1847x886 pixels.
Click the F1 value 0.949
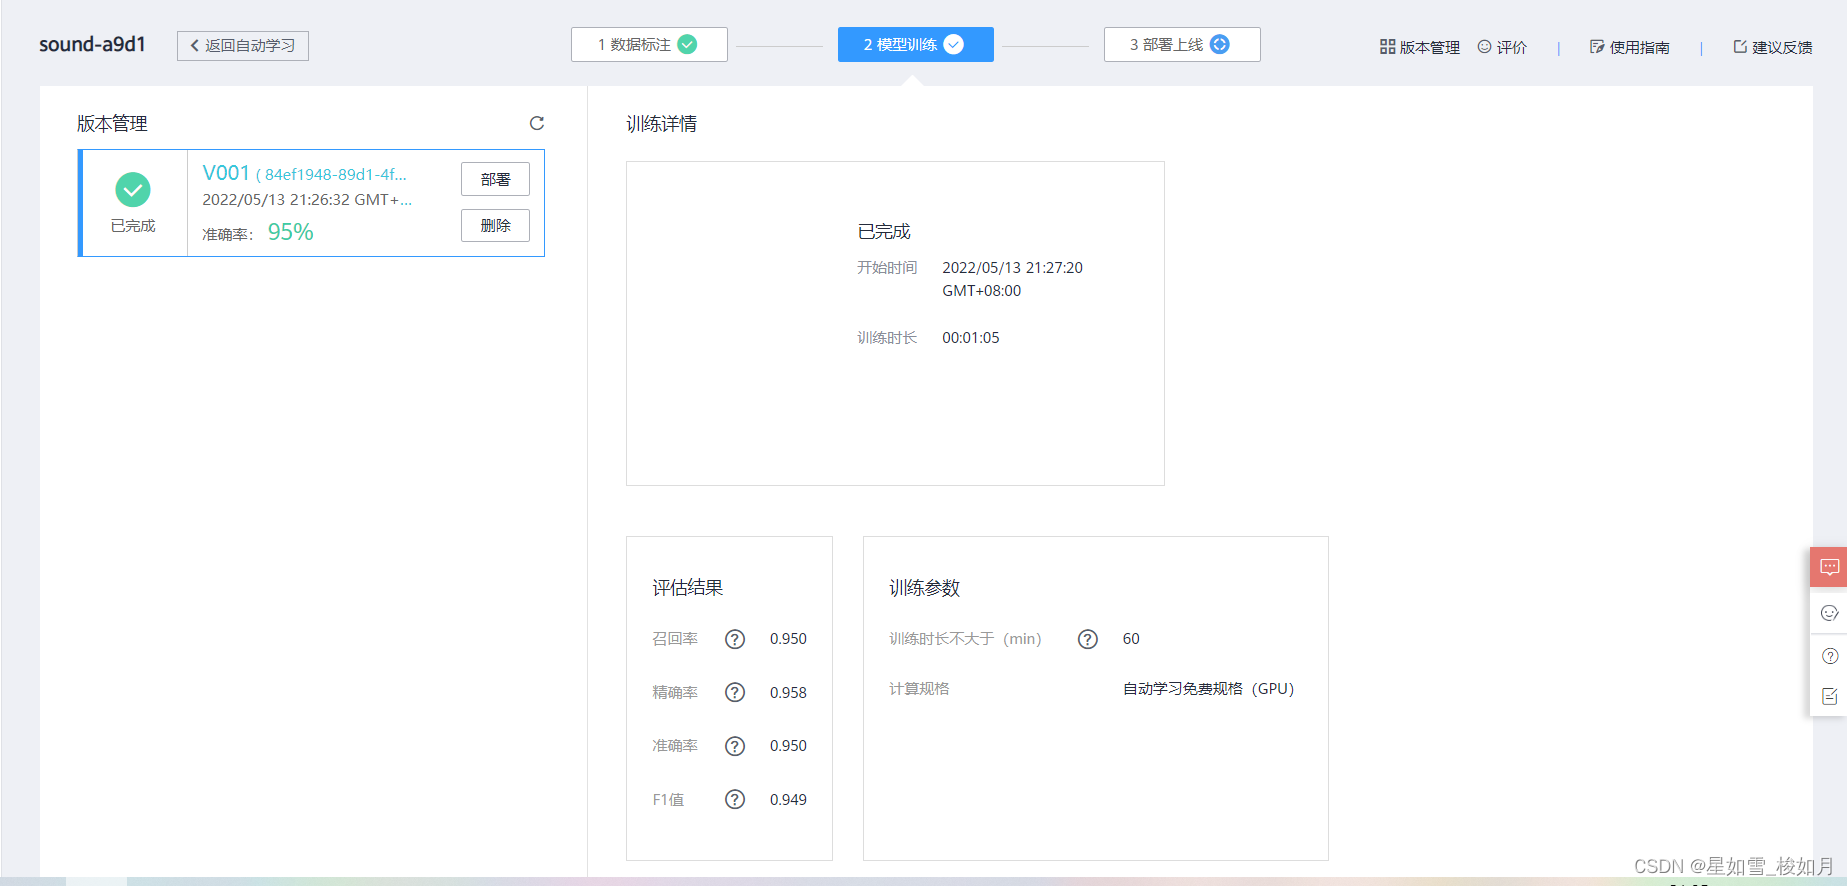pos(788,800)
